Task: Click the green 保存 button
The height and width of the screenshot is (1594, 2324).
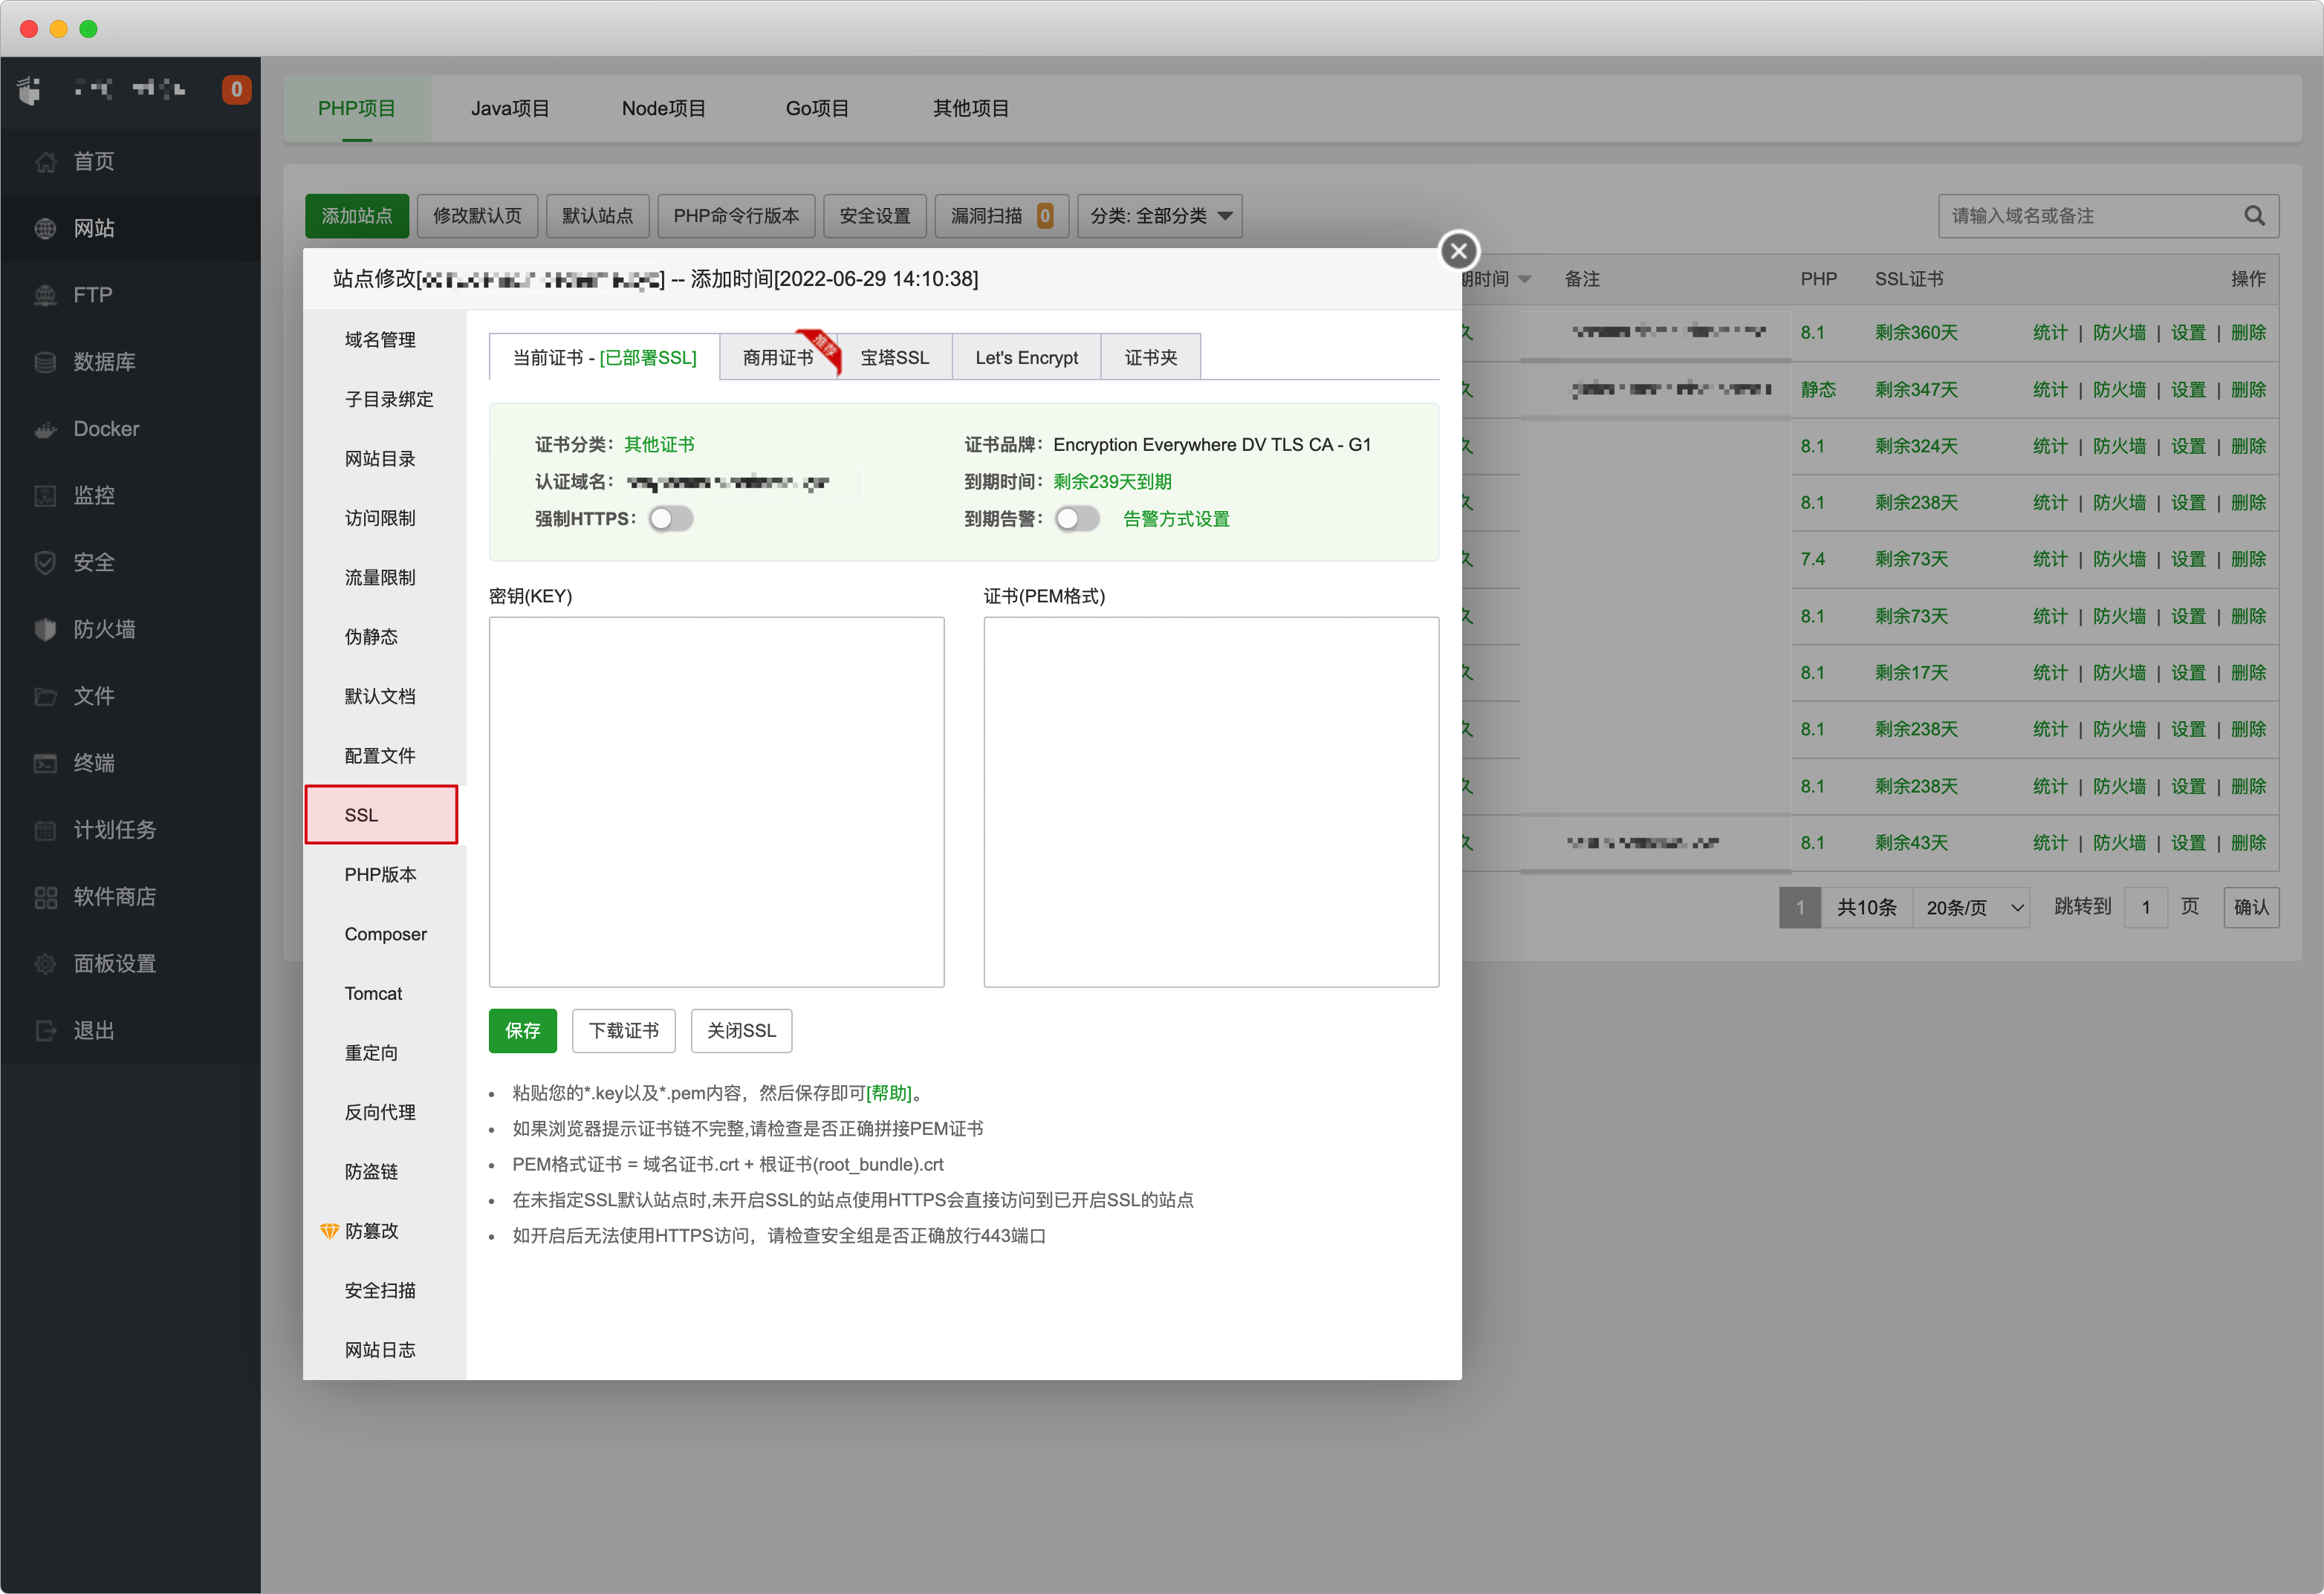Action: coord(522,1030)
